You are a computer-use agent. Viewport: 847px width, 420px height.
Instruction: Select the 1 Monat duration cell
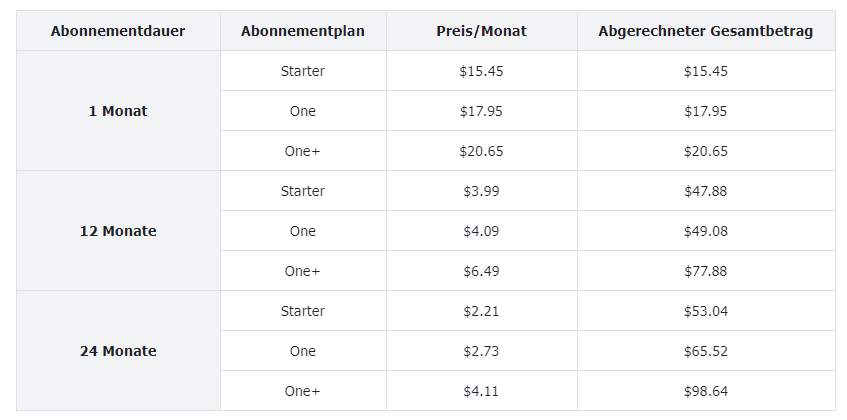118,111
